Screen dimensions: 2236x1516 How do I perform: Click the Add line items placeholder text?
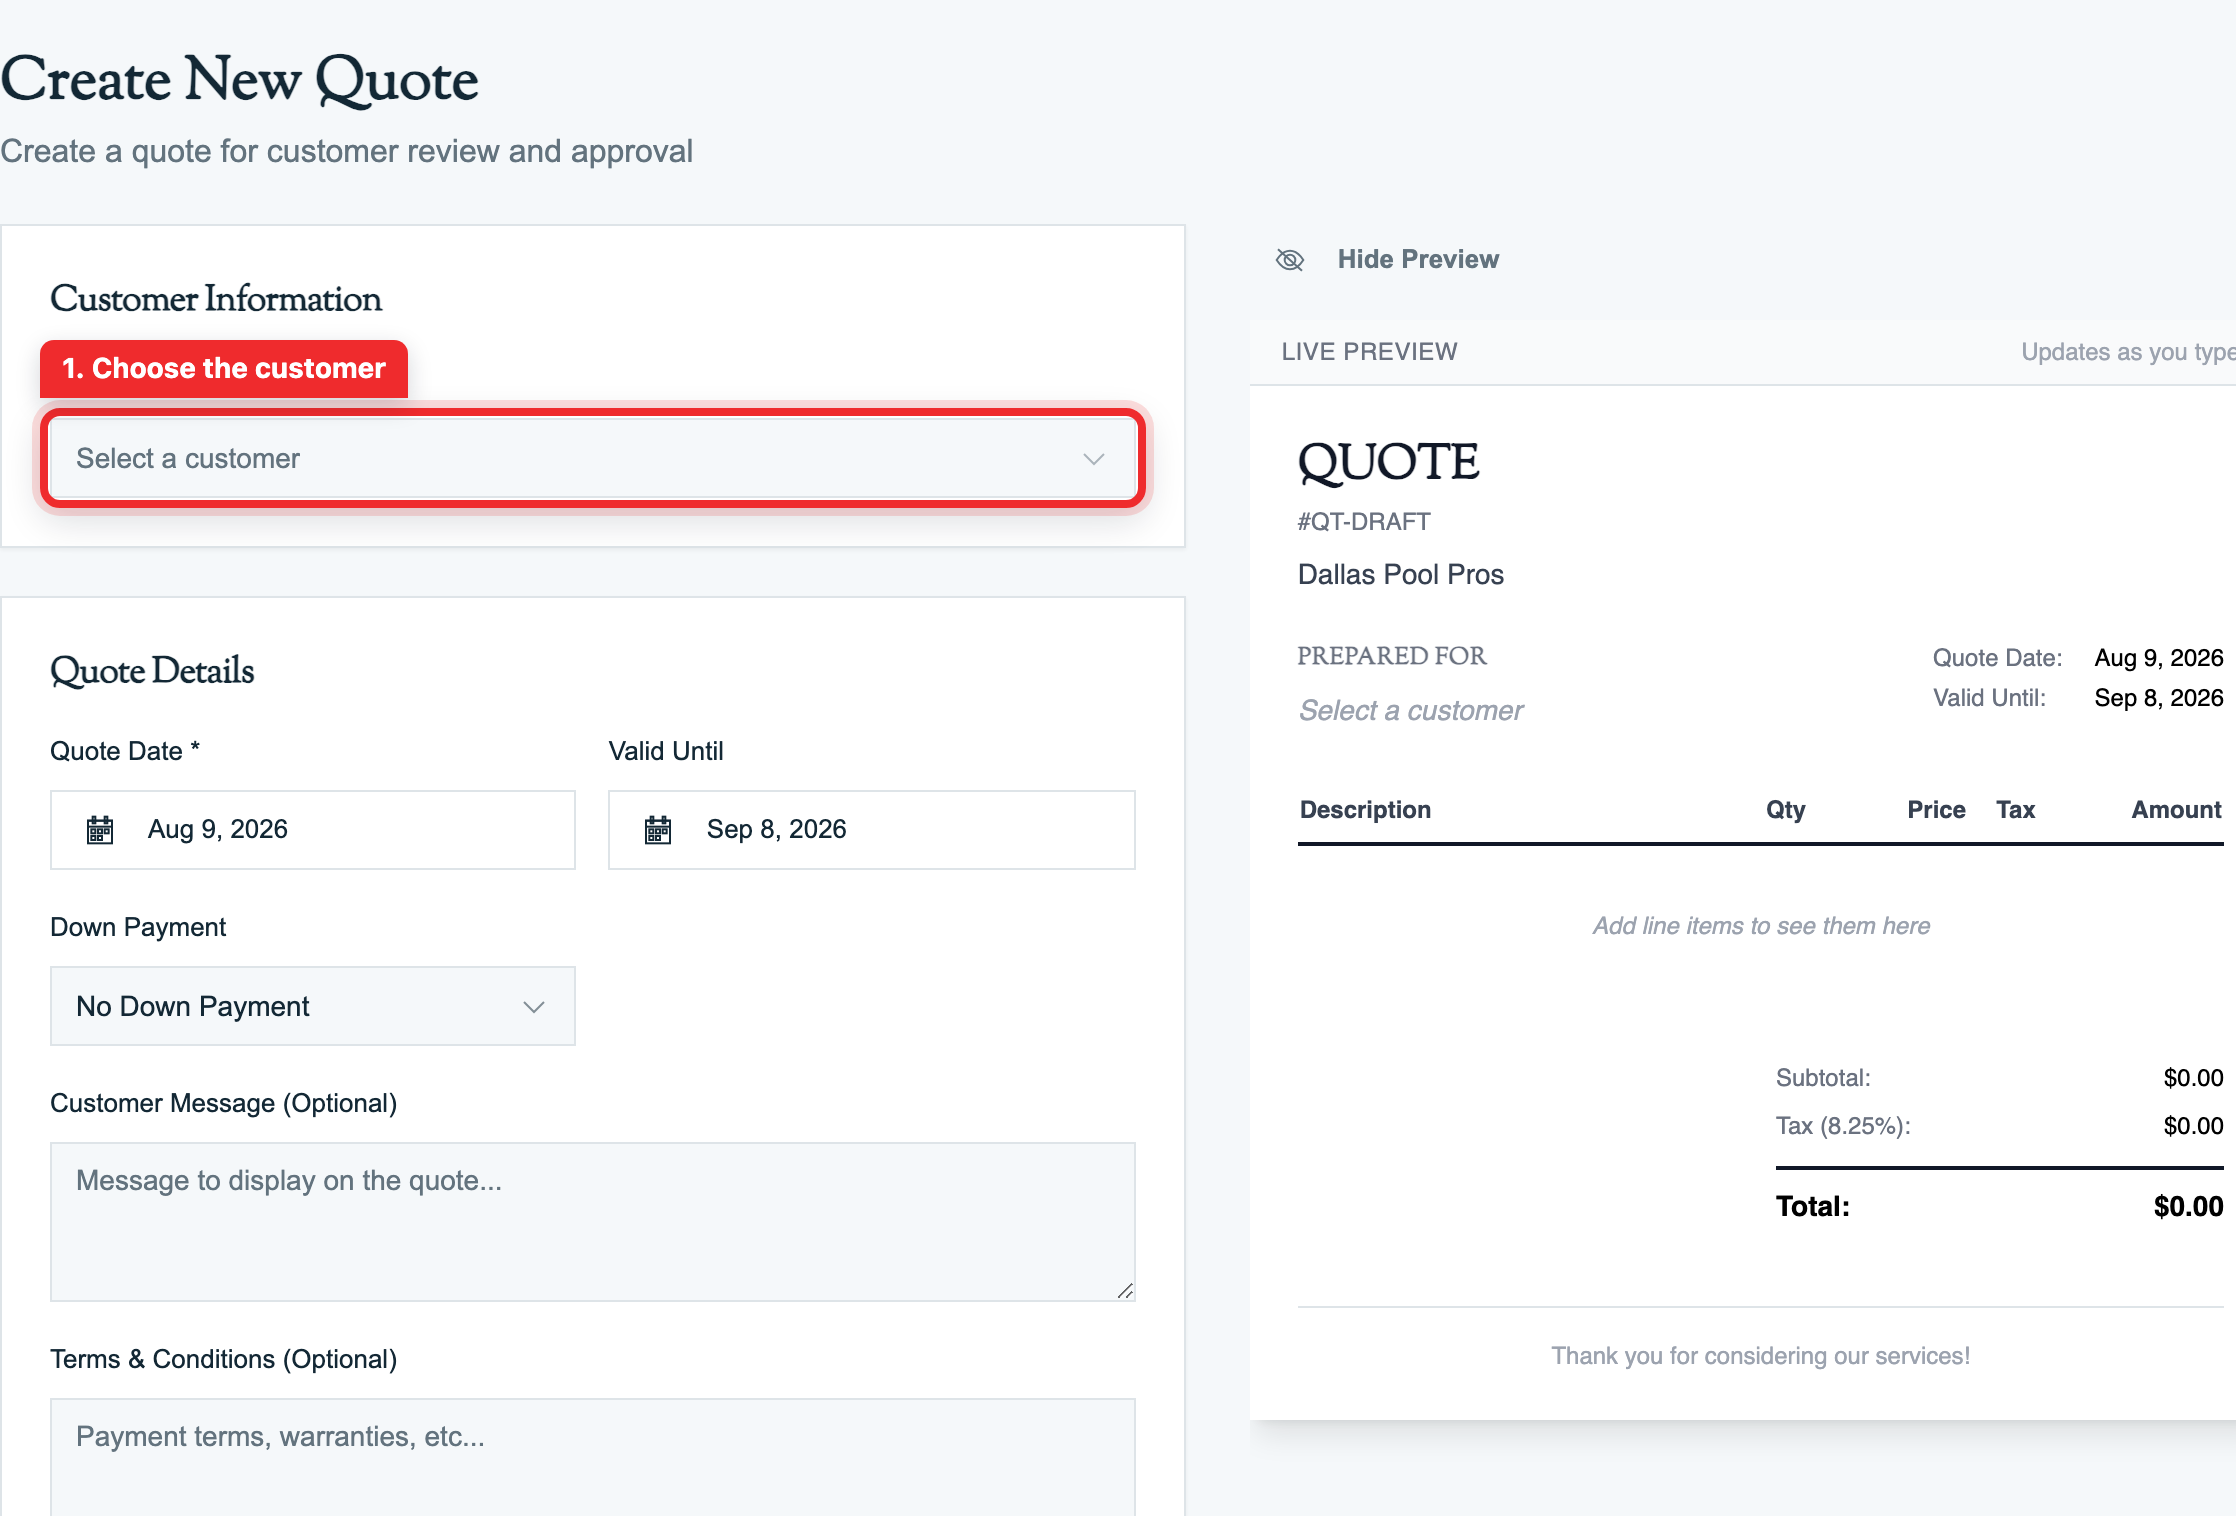pyautogui.click(x=1761, y=926)
